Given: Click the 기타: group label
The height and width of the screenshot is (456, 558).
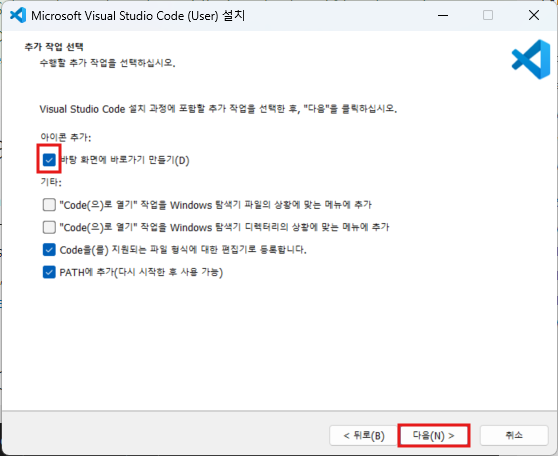Looking at the screenshot, I should point(51,182).
